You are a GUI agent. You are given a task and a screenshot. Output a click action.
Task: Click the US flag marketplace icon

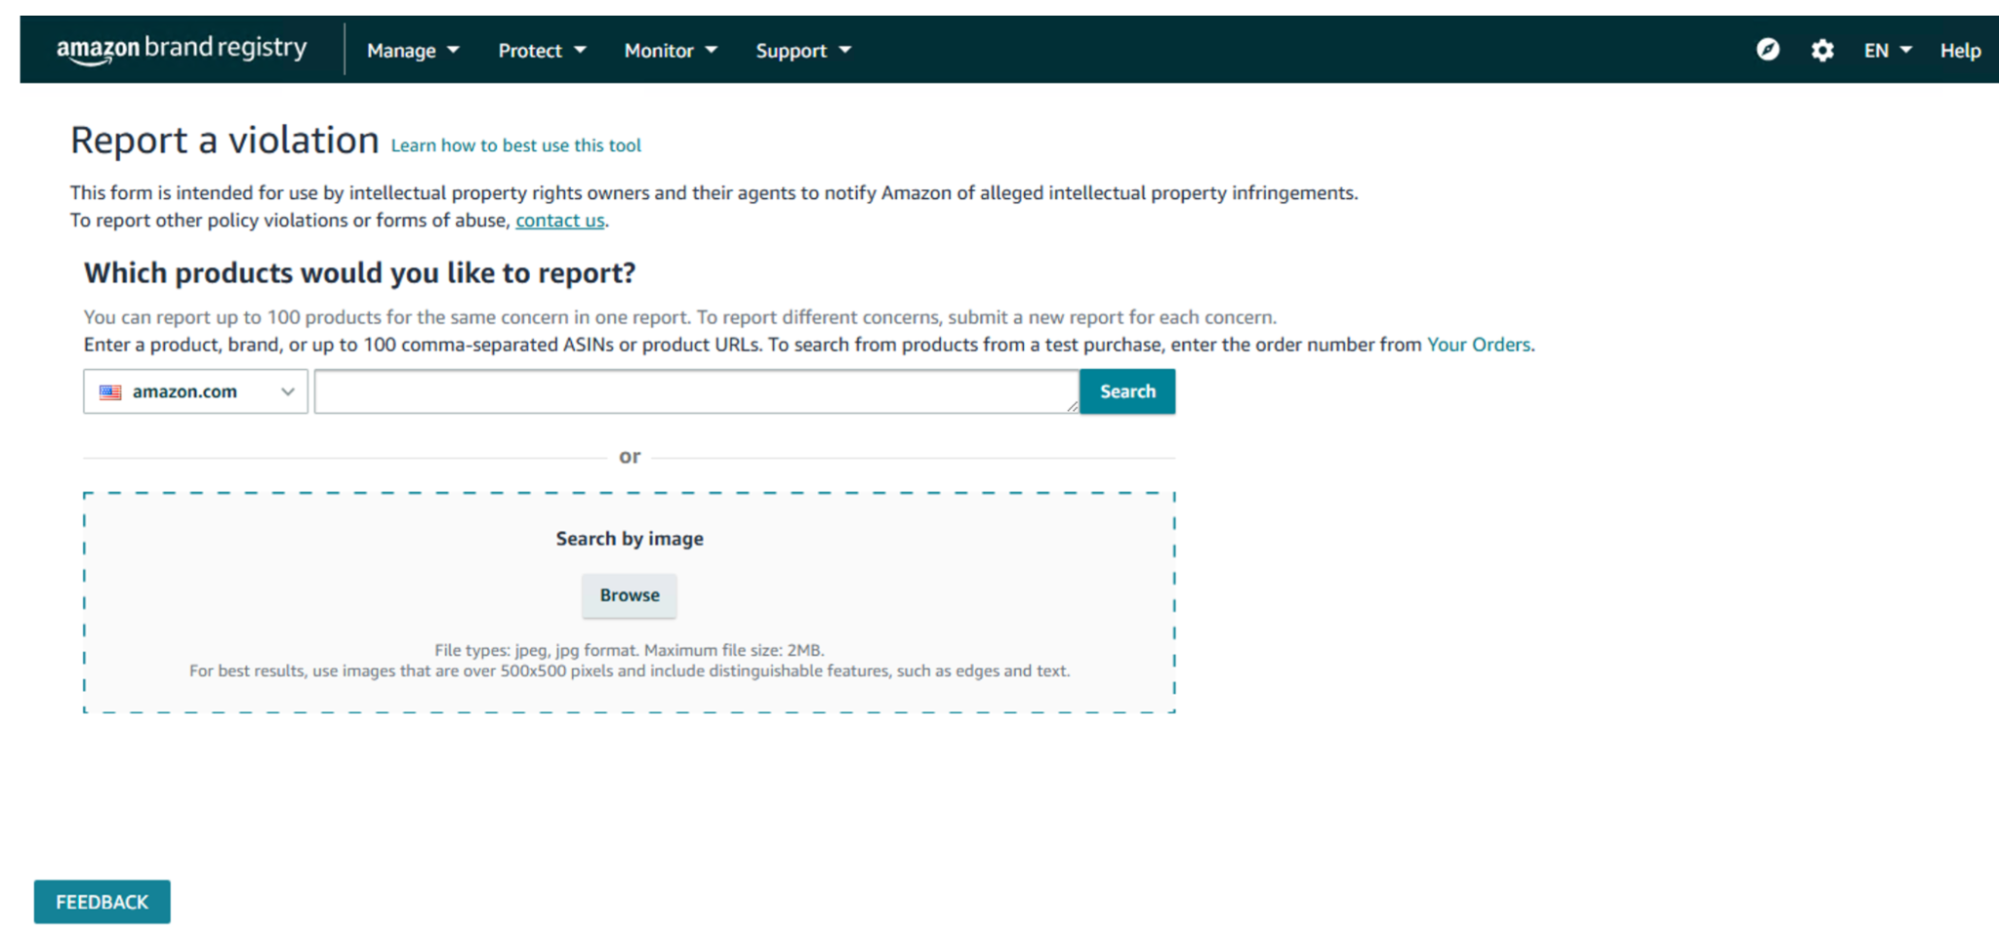point(110,392)
